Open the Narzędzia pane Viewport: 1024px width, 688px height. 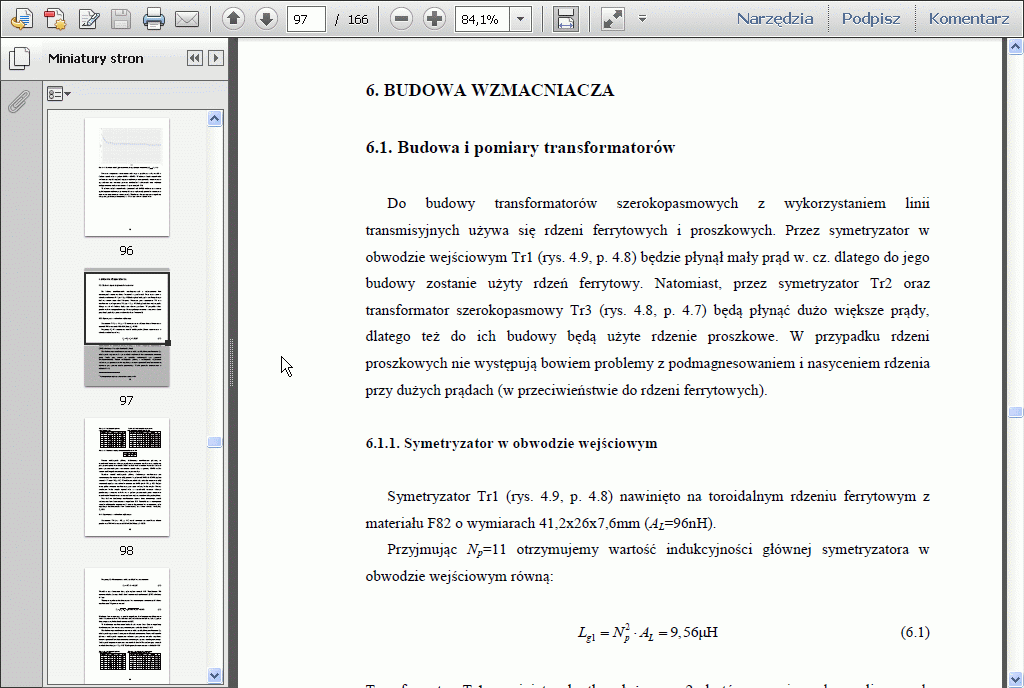775,18
